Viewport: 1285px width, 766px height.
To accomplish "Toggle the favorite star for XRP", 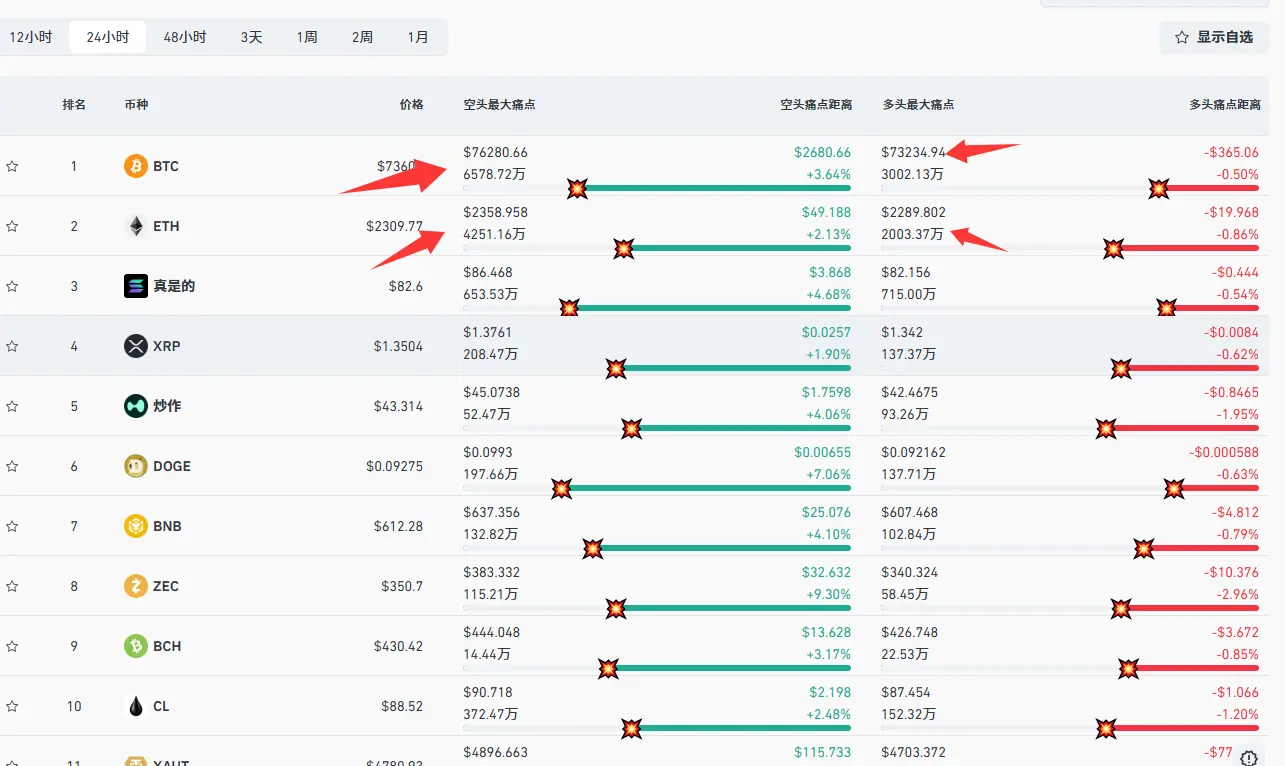I will coord(12,346).
